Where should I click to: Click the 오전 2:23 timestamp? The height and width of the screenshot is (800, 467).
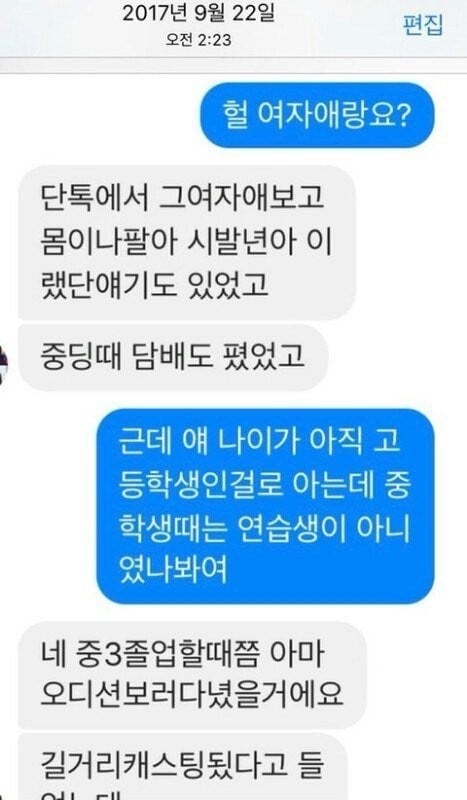tap(198, 40)
